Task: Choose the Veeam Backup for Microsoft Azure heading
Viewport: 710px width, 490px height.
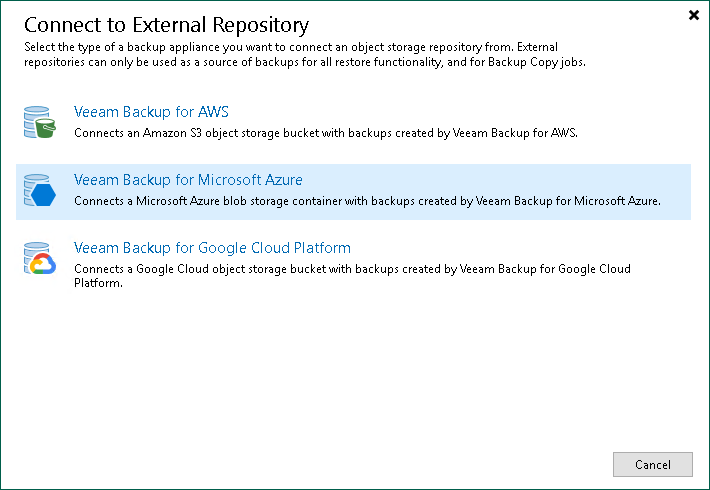Action: 188,180
